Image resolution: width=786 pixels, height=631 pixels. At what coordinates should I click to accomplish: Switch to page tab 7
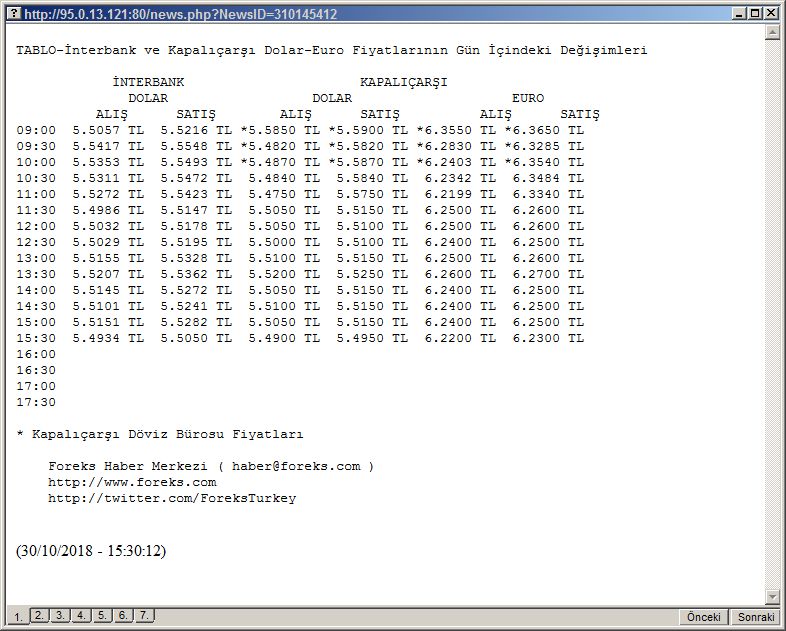coord(144,615)
